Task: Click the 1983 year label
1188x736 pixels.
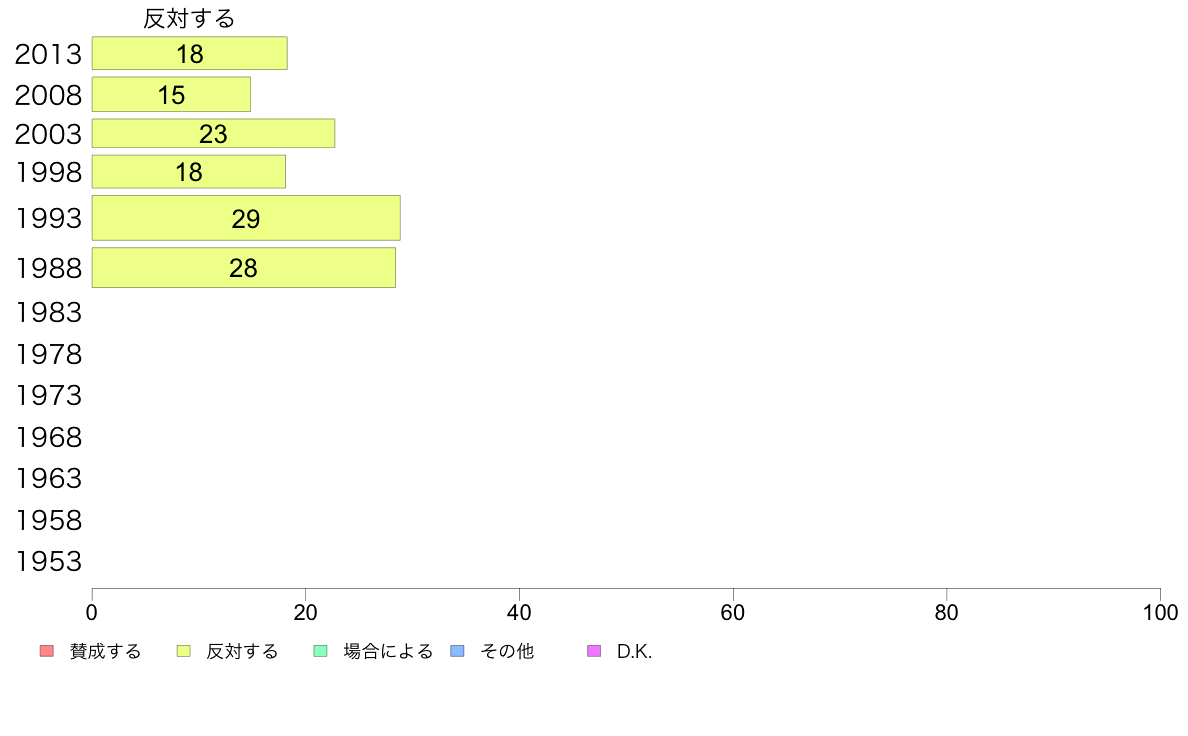Action: [48, 312]
